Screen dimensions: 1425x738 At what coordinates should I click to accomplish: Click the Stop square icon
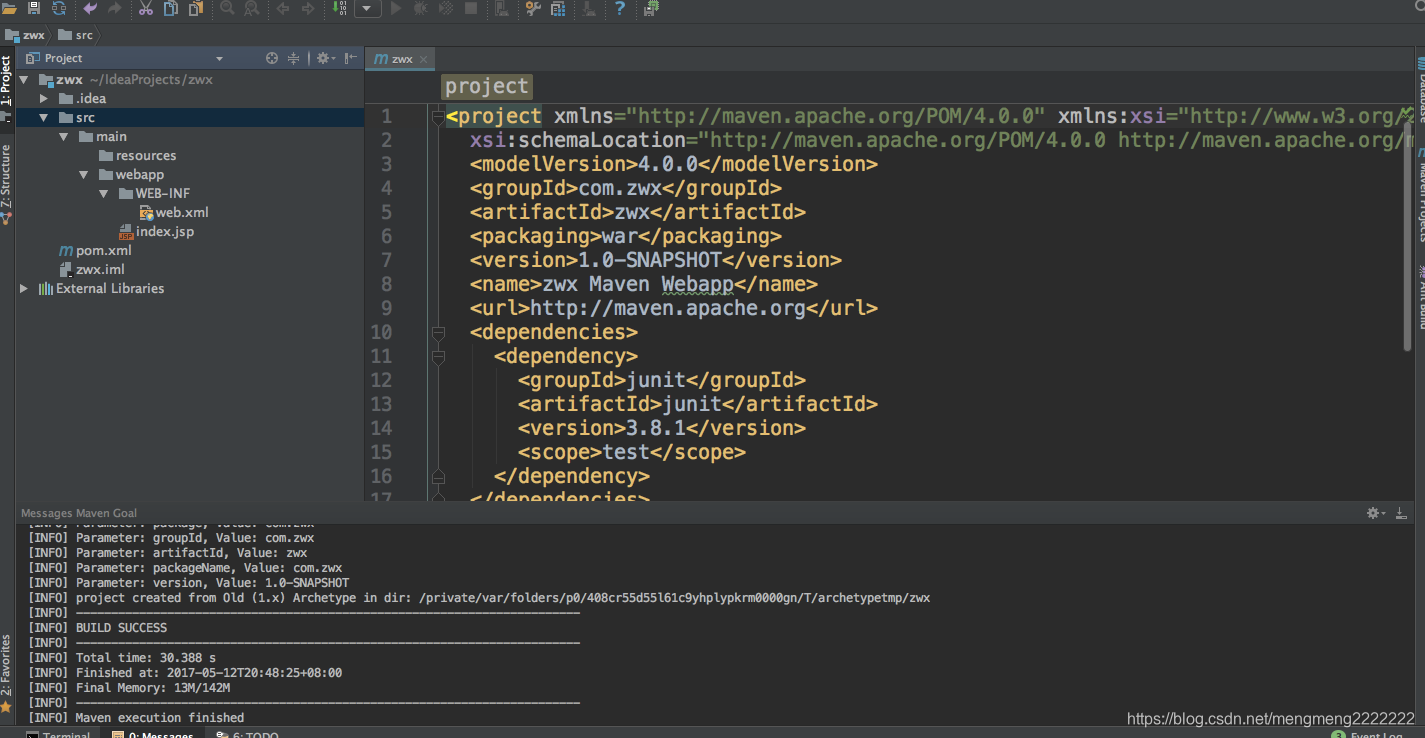[471, 8]
